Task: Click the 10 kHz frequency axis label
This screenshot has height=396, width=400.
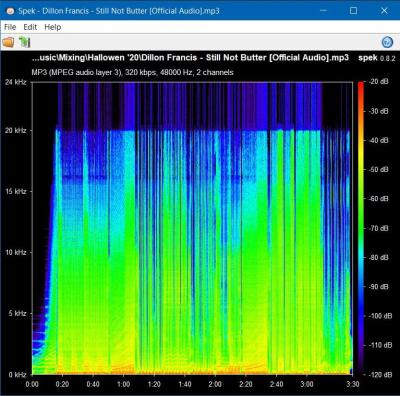Action: [16, 252]
